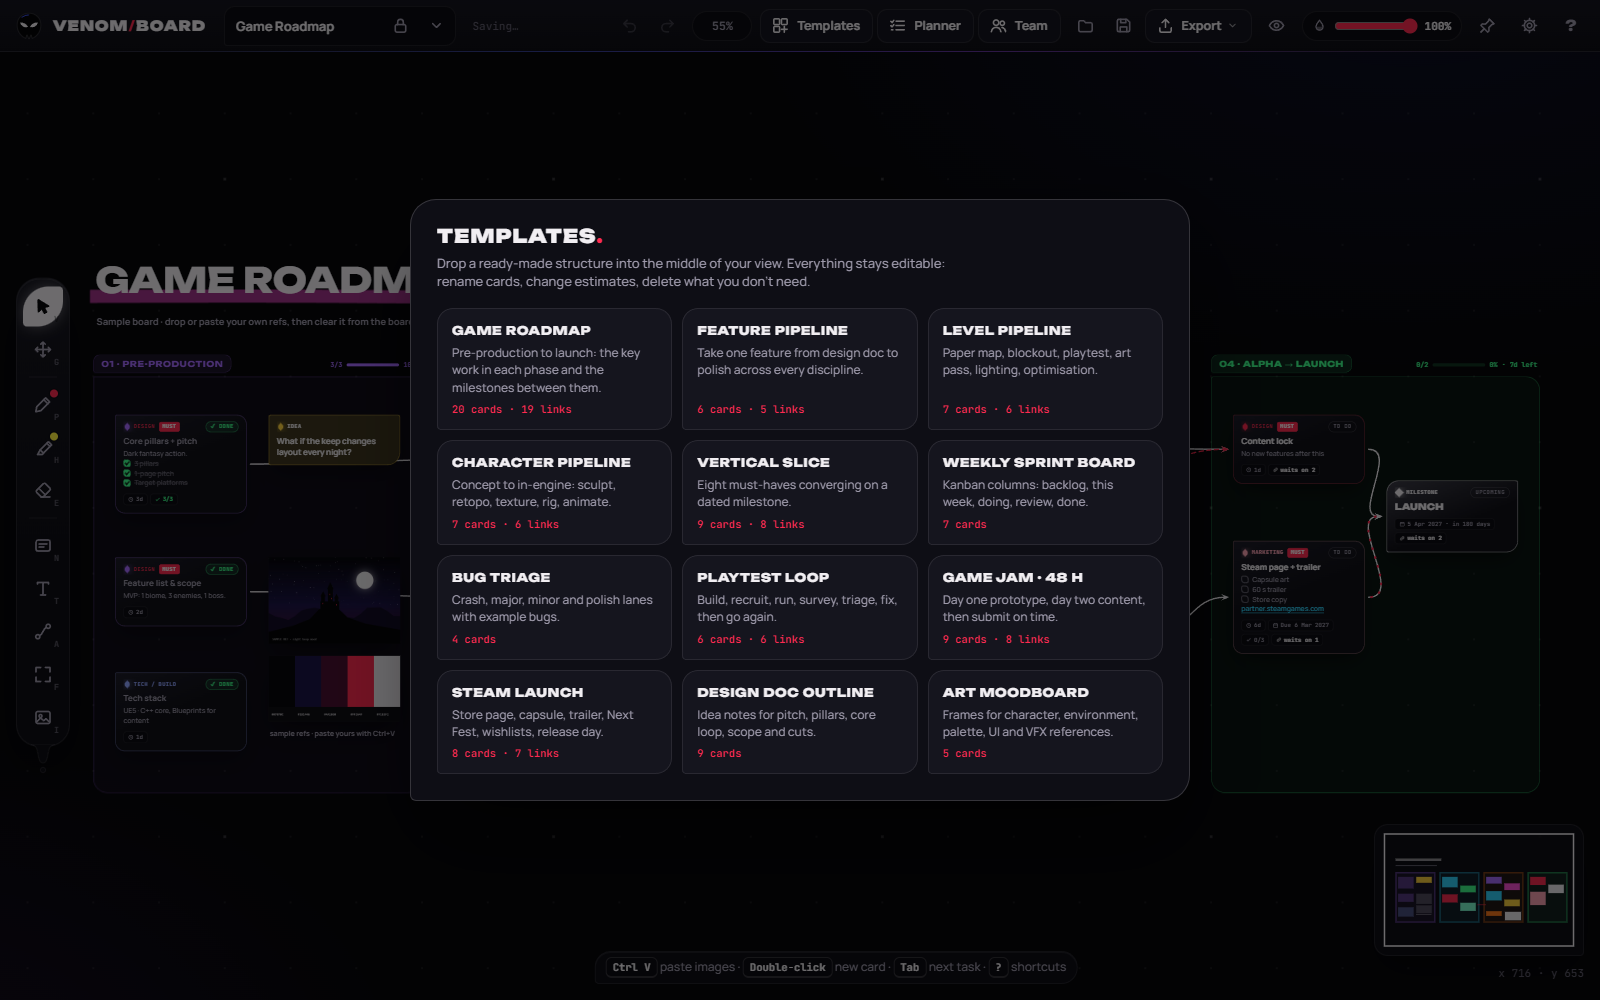The image size is (1600, 1000).
Task: Toggle the pin icon in top bar
Action: (1487, 26)
